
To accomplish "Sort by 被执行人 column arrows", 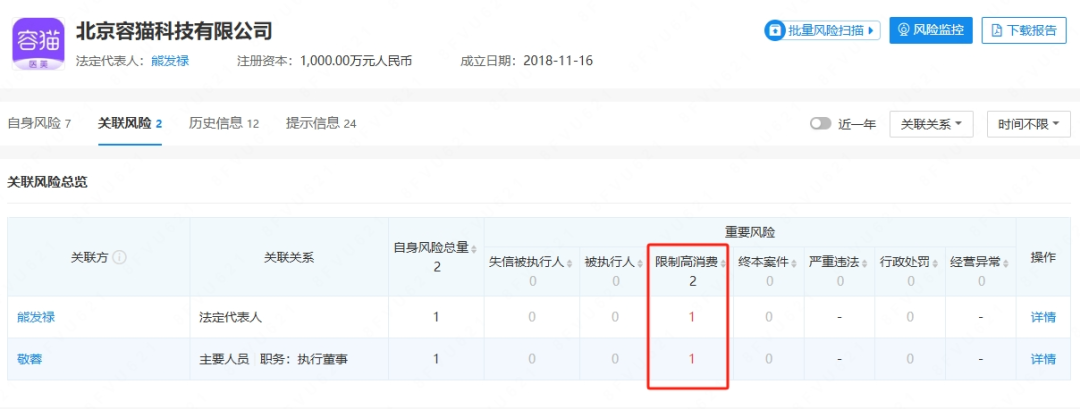I will [641, 263].
